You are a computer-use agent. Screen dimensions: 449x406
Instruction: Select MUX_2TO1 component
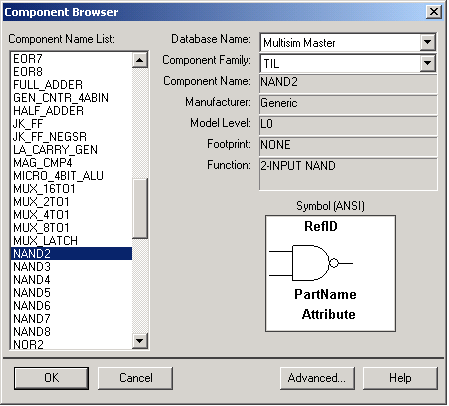click(x=71, y=202)
